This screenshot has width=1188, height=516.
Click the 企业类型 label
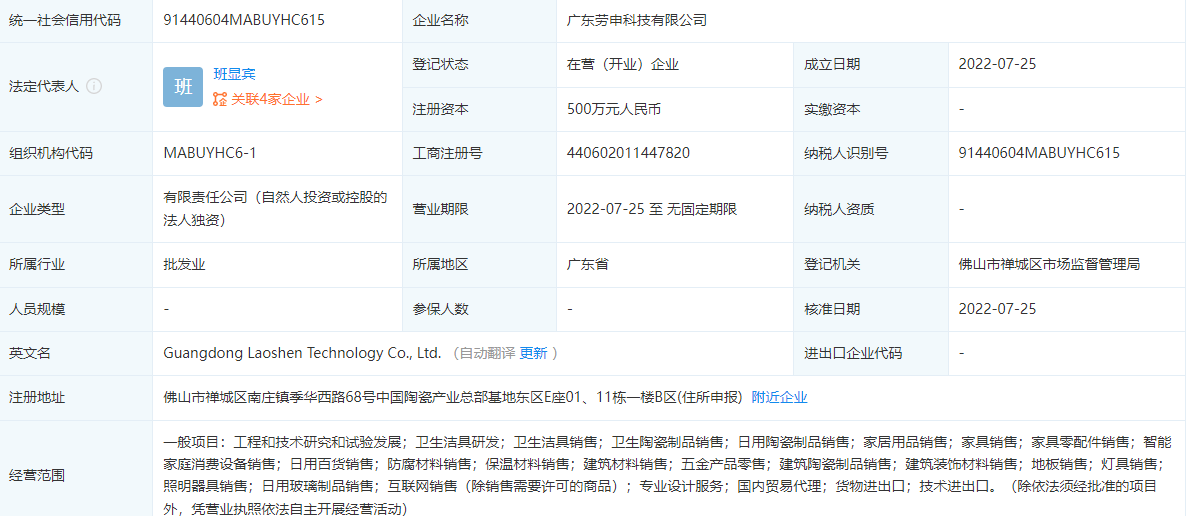coord(36,209)
